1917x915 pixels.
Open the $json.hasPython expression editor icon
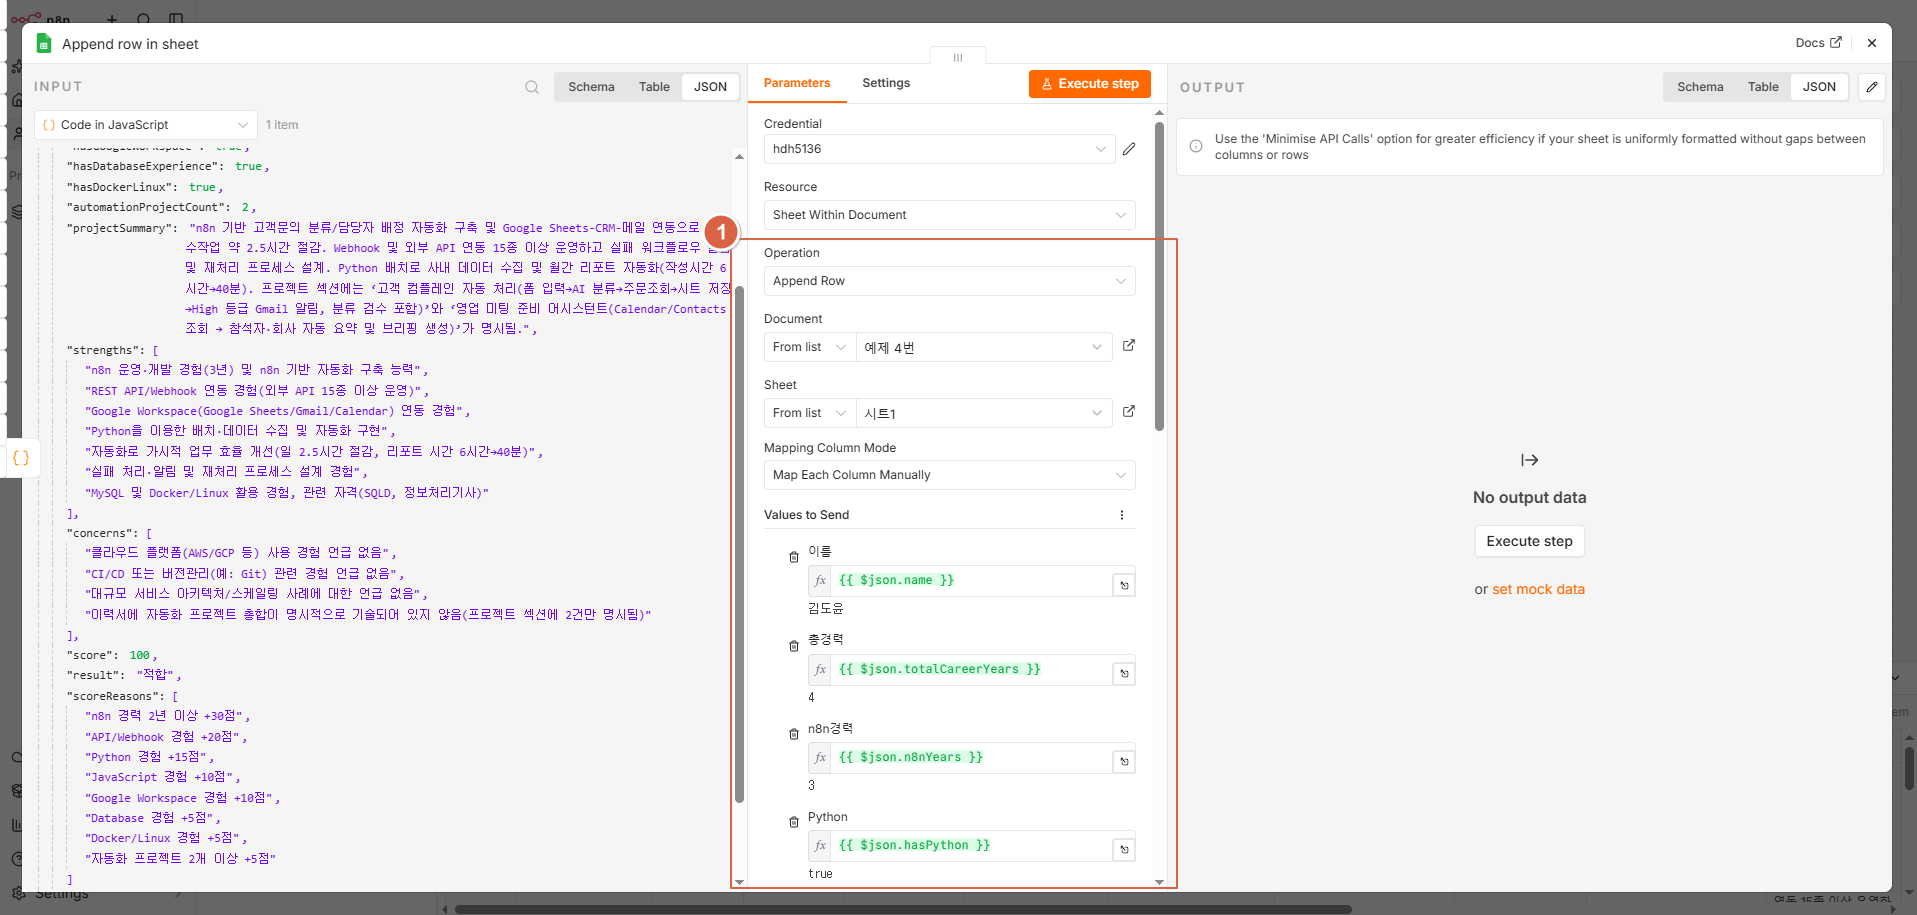[x=1124, y=850]
